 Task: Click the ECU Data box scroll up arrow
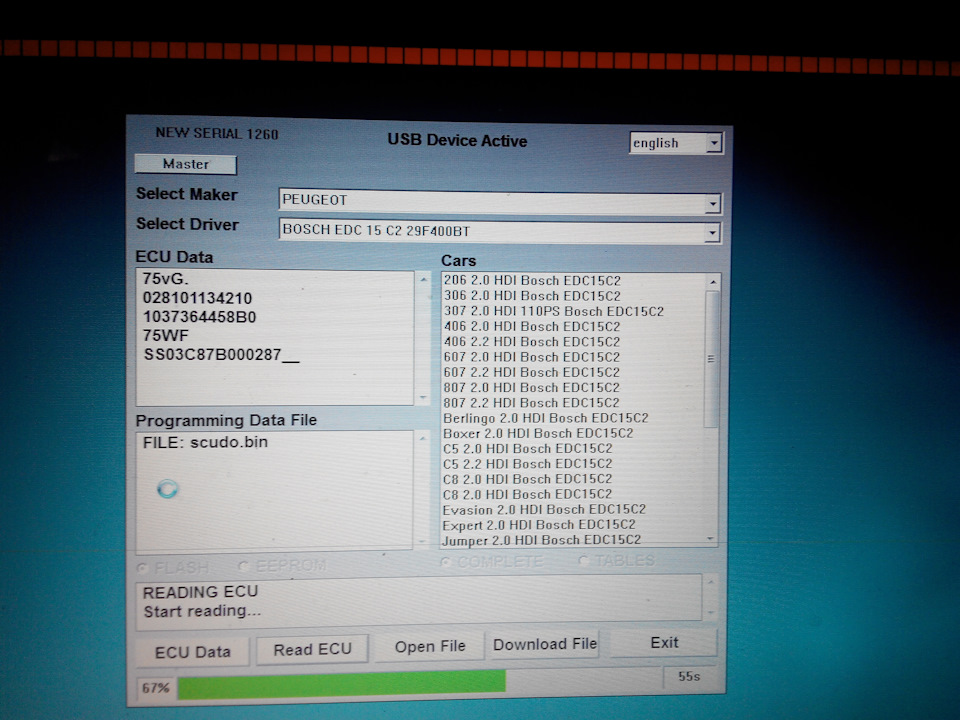pyautogui.click(x=423, y=280)
